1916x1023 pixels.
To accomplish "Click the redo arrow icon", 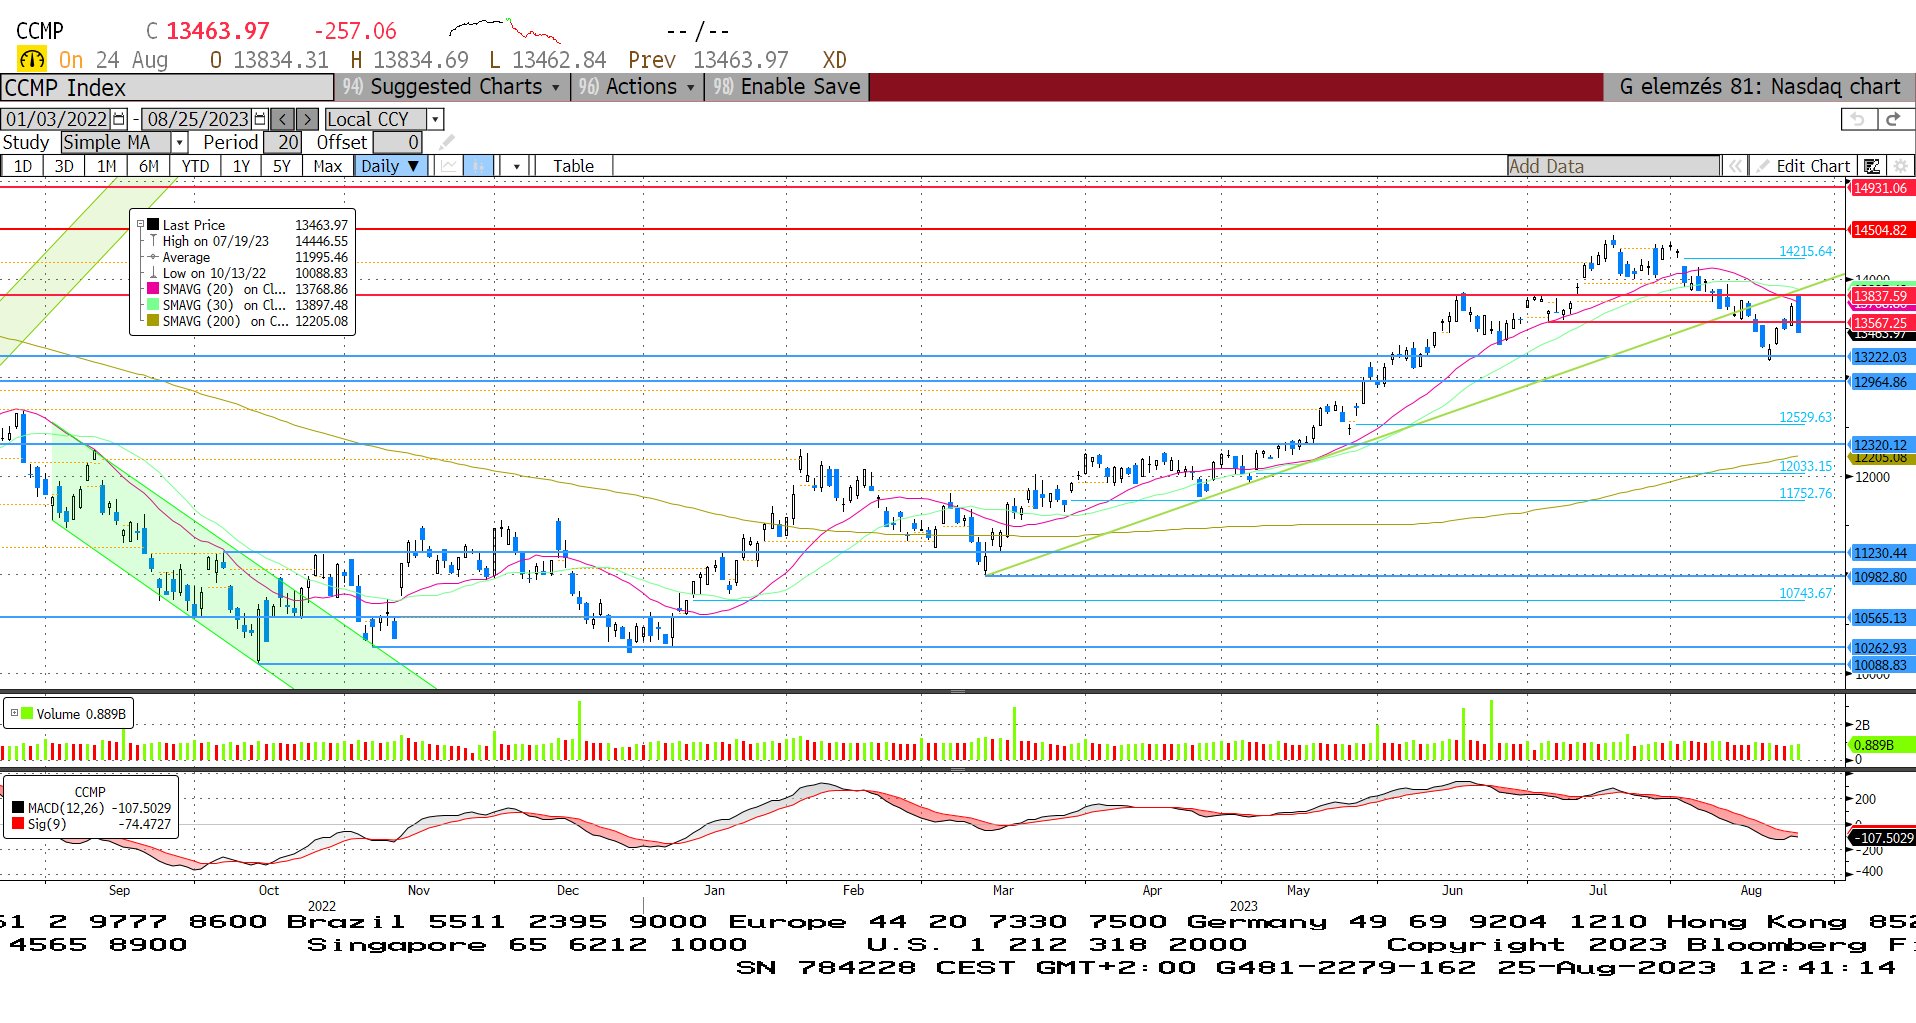I will [x=1893, y=119].
